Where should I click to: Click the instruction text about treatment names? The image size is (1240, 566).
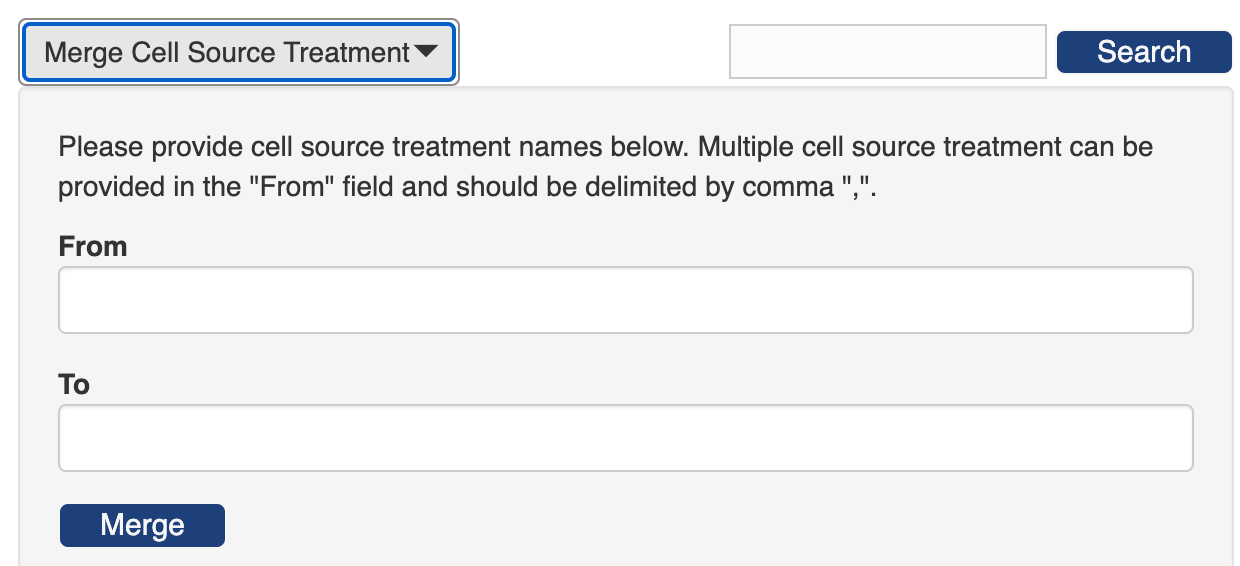pos(606,148)
